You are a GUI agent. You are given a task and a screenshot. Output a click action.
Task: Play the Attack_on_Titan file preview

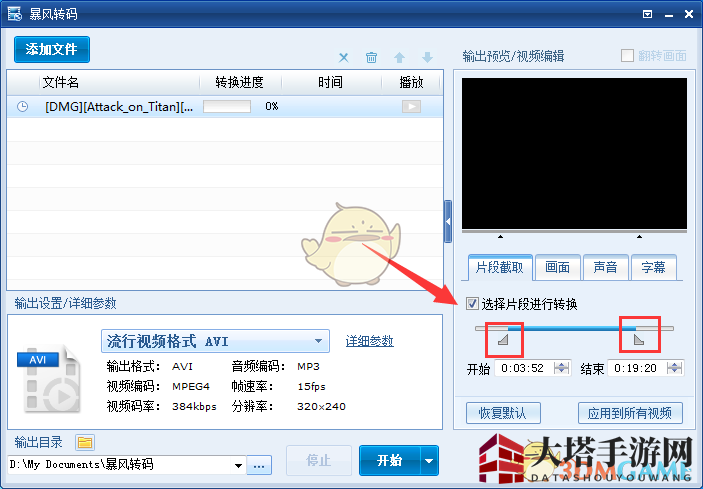411,106
